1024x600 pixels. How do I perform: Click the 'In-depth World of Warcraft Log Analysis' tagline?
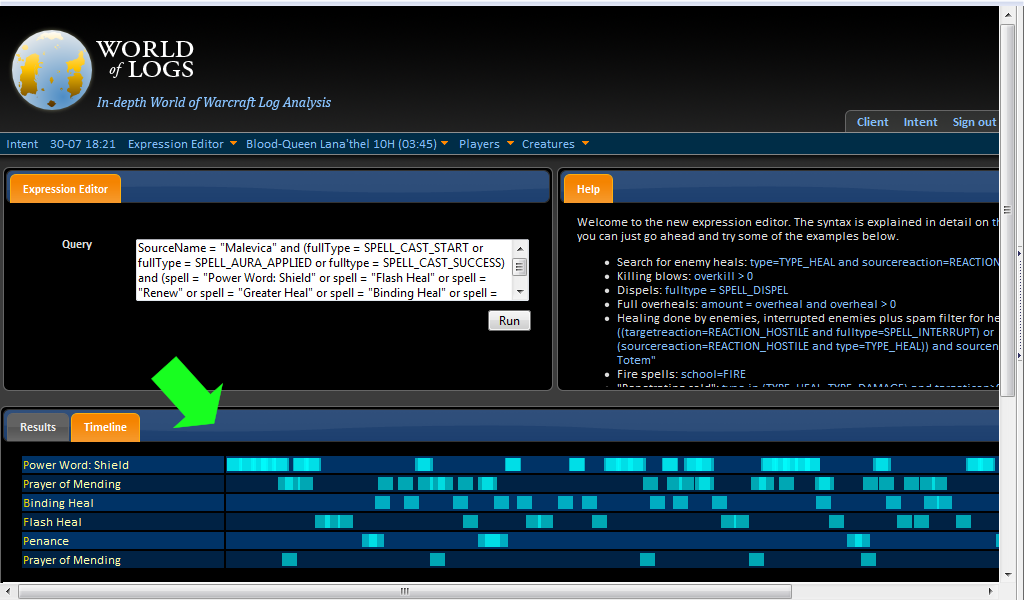coord(214,103)
